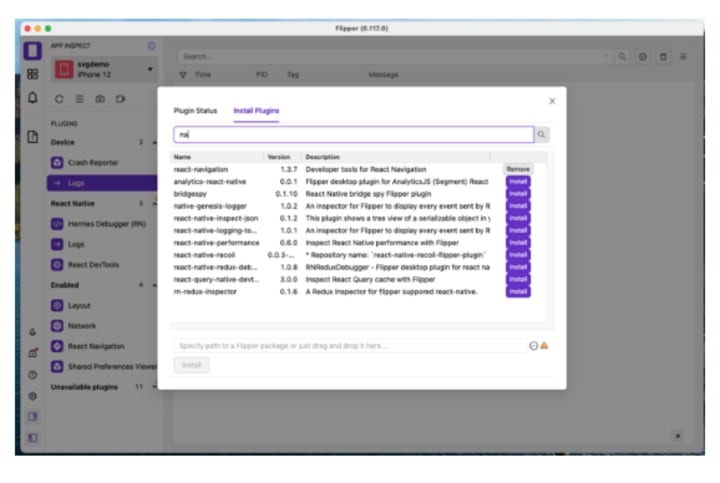Install the bridgespy plugin
Screen dimensions: 720x483
click(x=518, y=194)
